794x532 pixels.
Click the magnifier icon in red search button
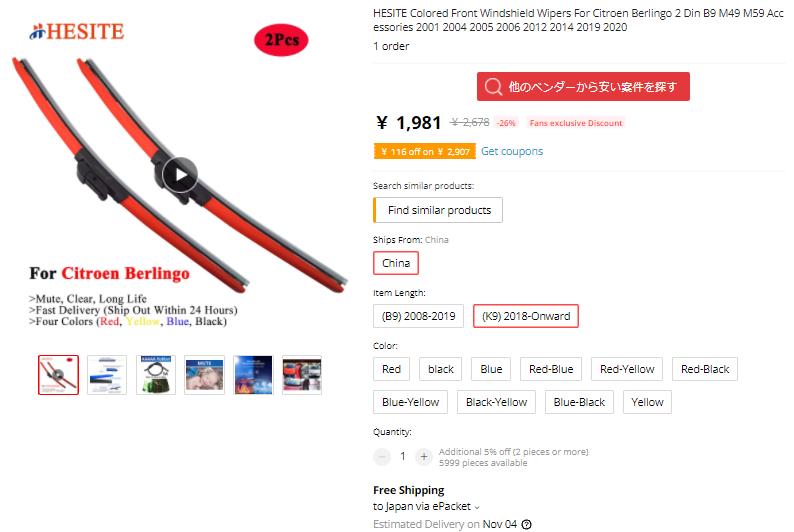(x=493, y=87)
